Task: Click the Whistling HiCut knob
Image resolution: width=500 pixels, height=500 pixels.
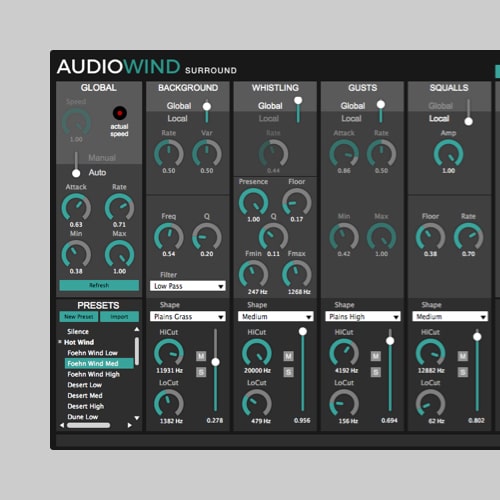Action: (257, 353)
